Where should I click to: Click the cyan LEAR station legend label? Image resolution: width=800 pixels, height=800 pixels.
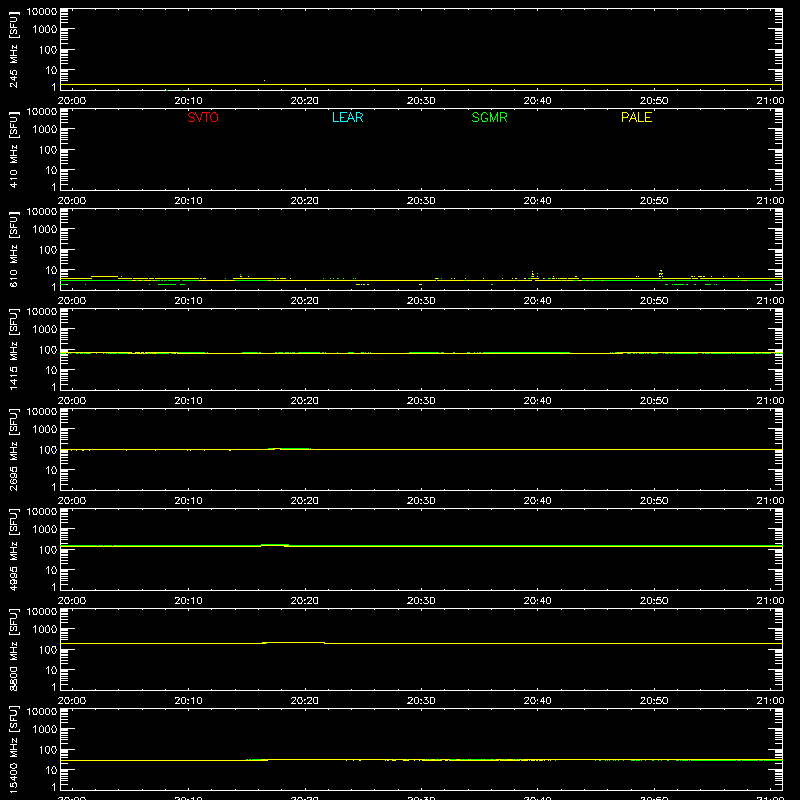347,117
